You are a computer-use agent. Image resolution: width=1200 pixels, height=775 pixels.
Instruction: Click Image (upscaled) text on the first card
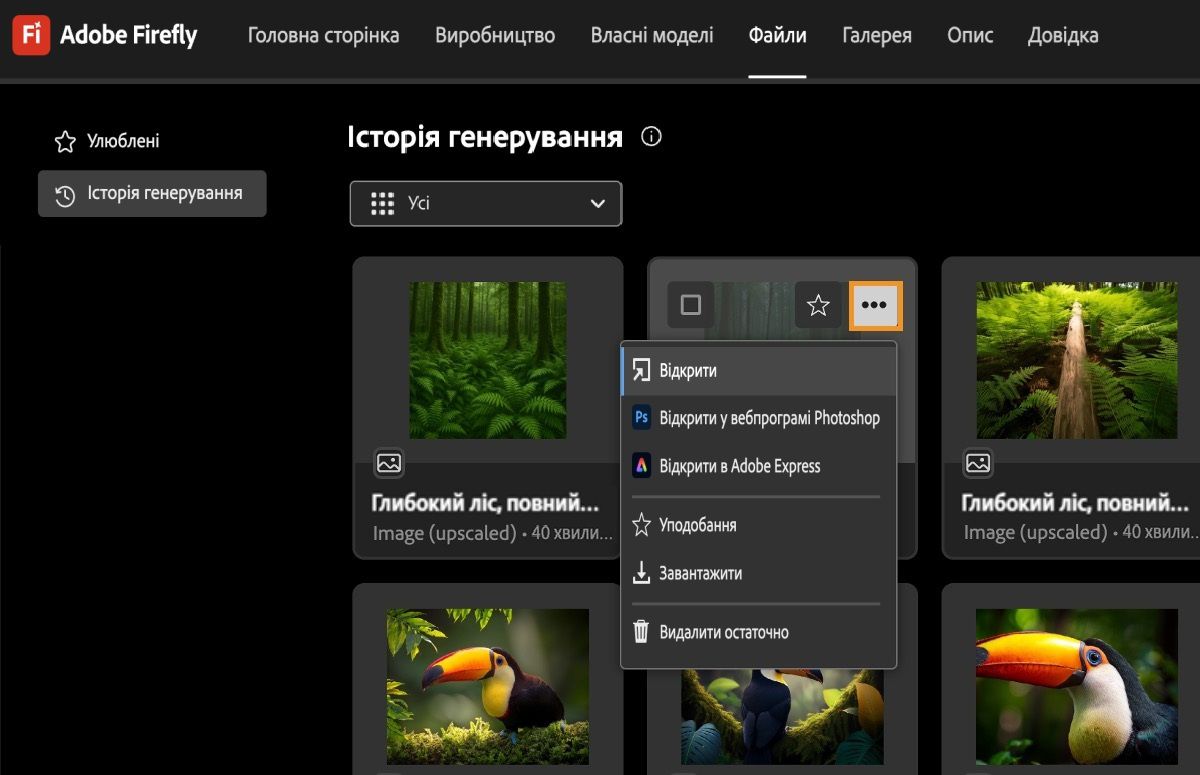point(445,534)
